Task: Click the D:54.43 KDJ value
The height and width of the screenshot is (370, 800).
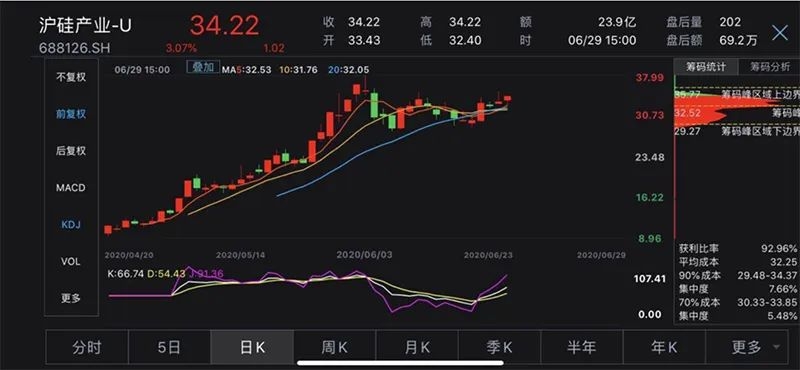Action: pyautogui.click(x=166, y=274)
